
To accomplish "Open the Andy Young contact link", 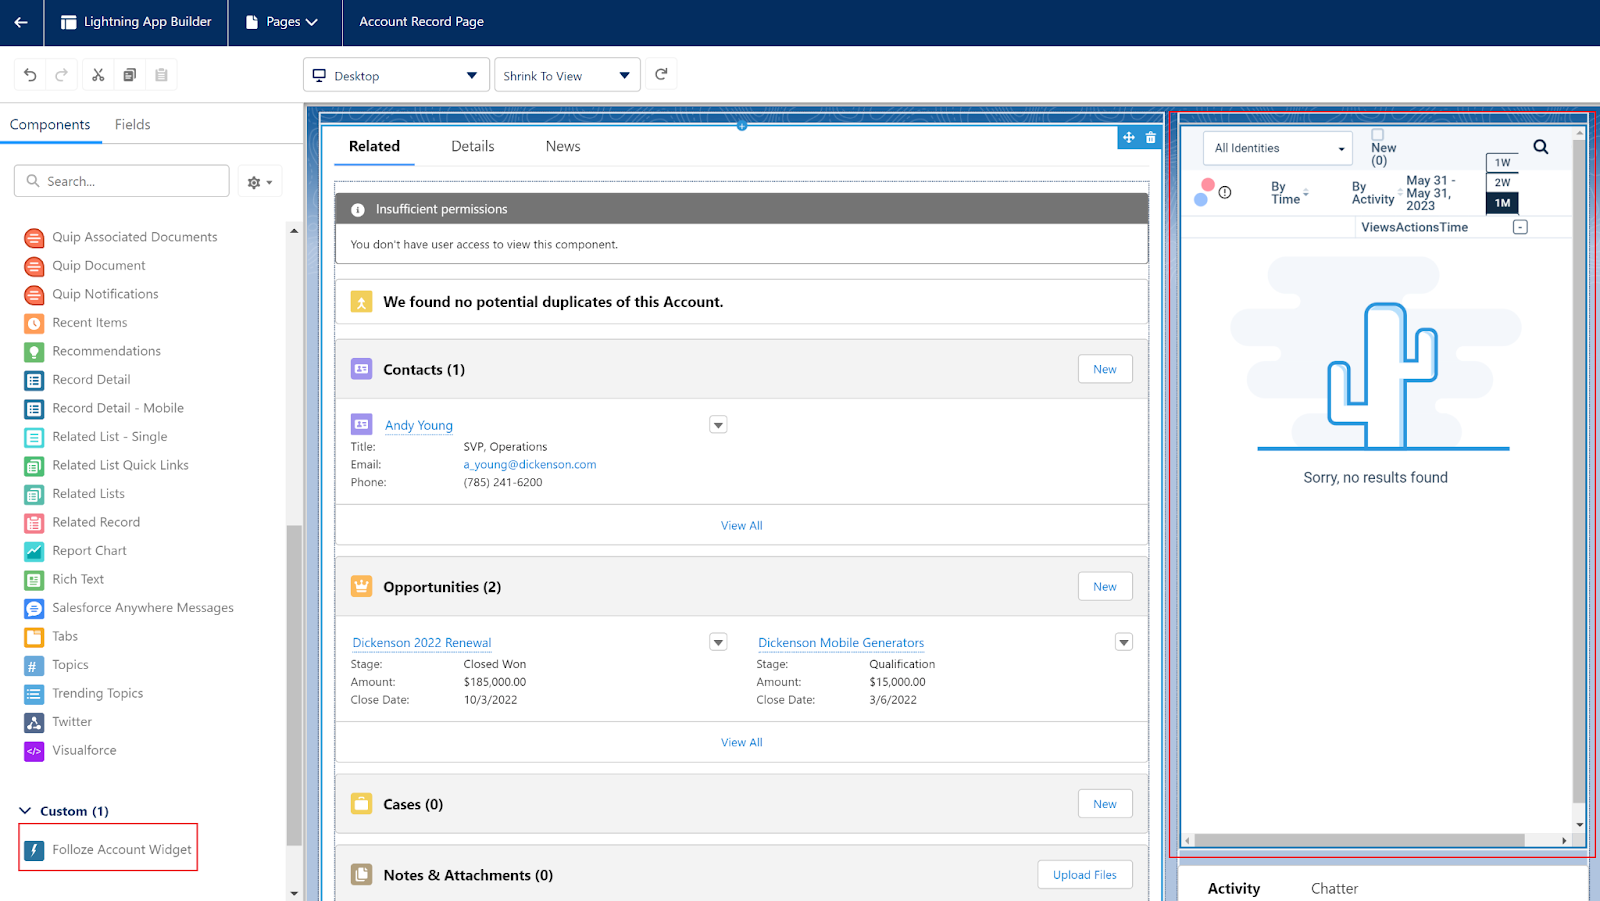I will coord(418,425).
